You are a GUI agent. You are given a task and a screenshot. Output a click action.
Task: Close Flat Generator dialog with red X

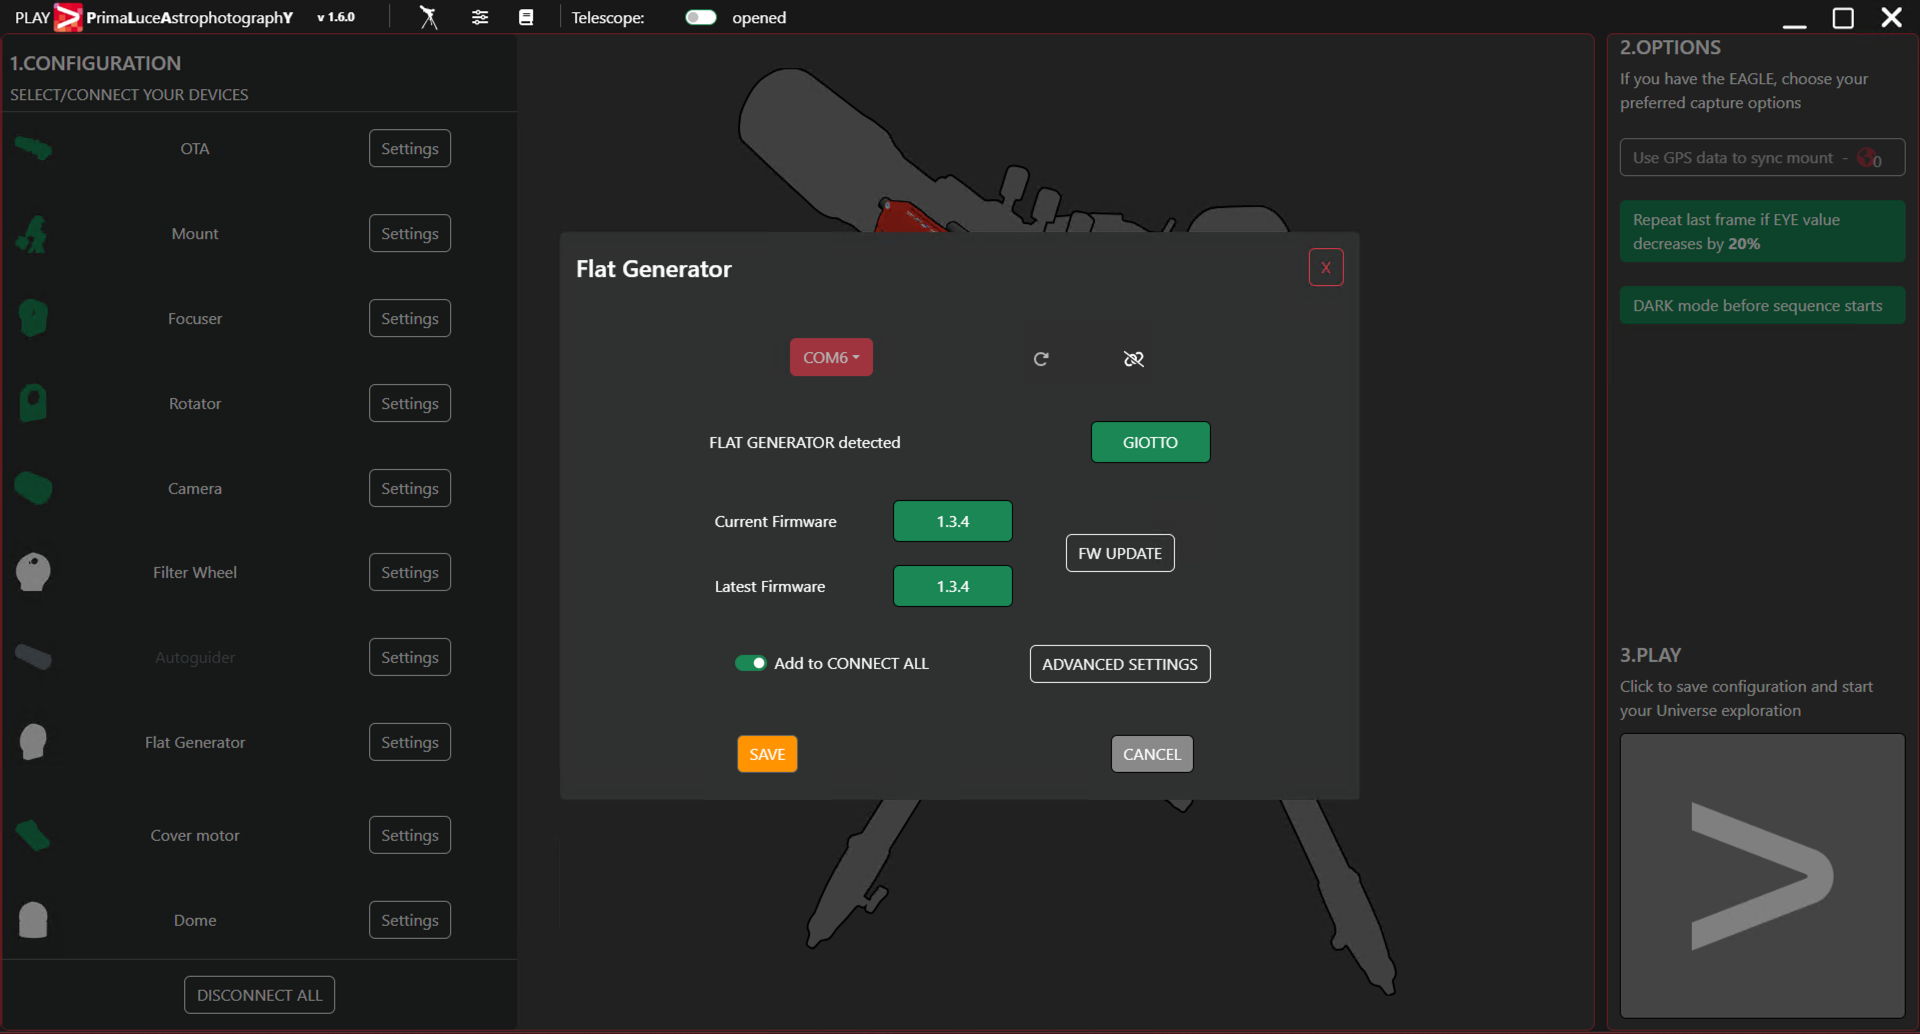click(1326, 267)
